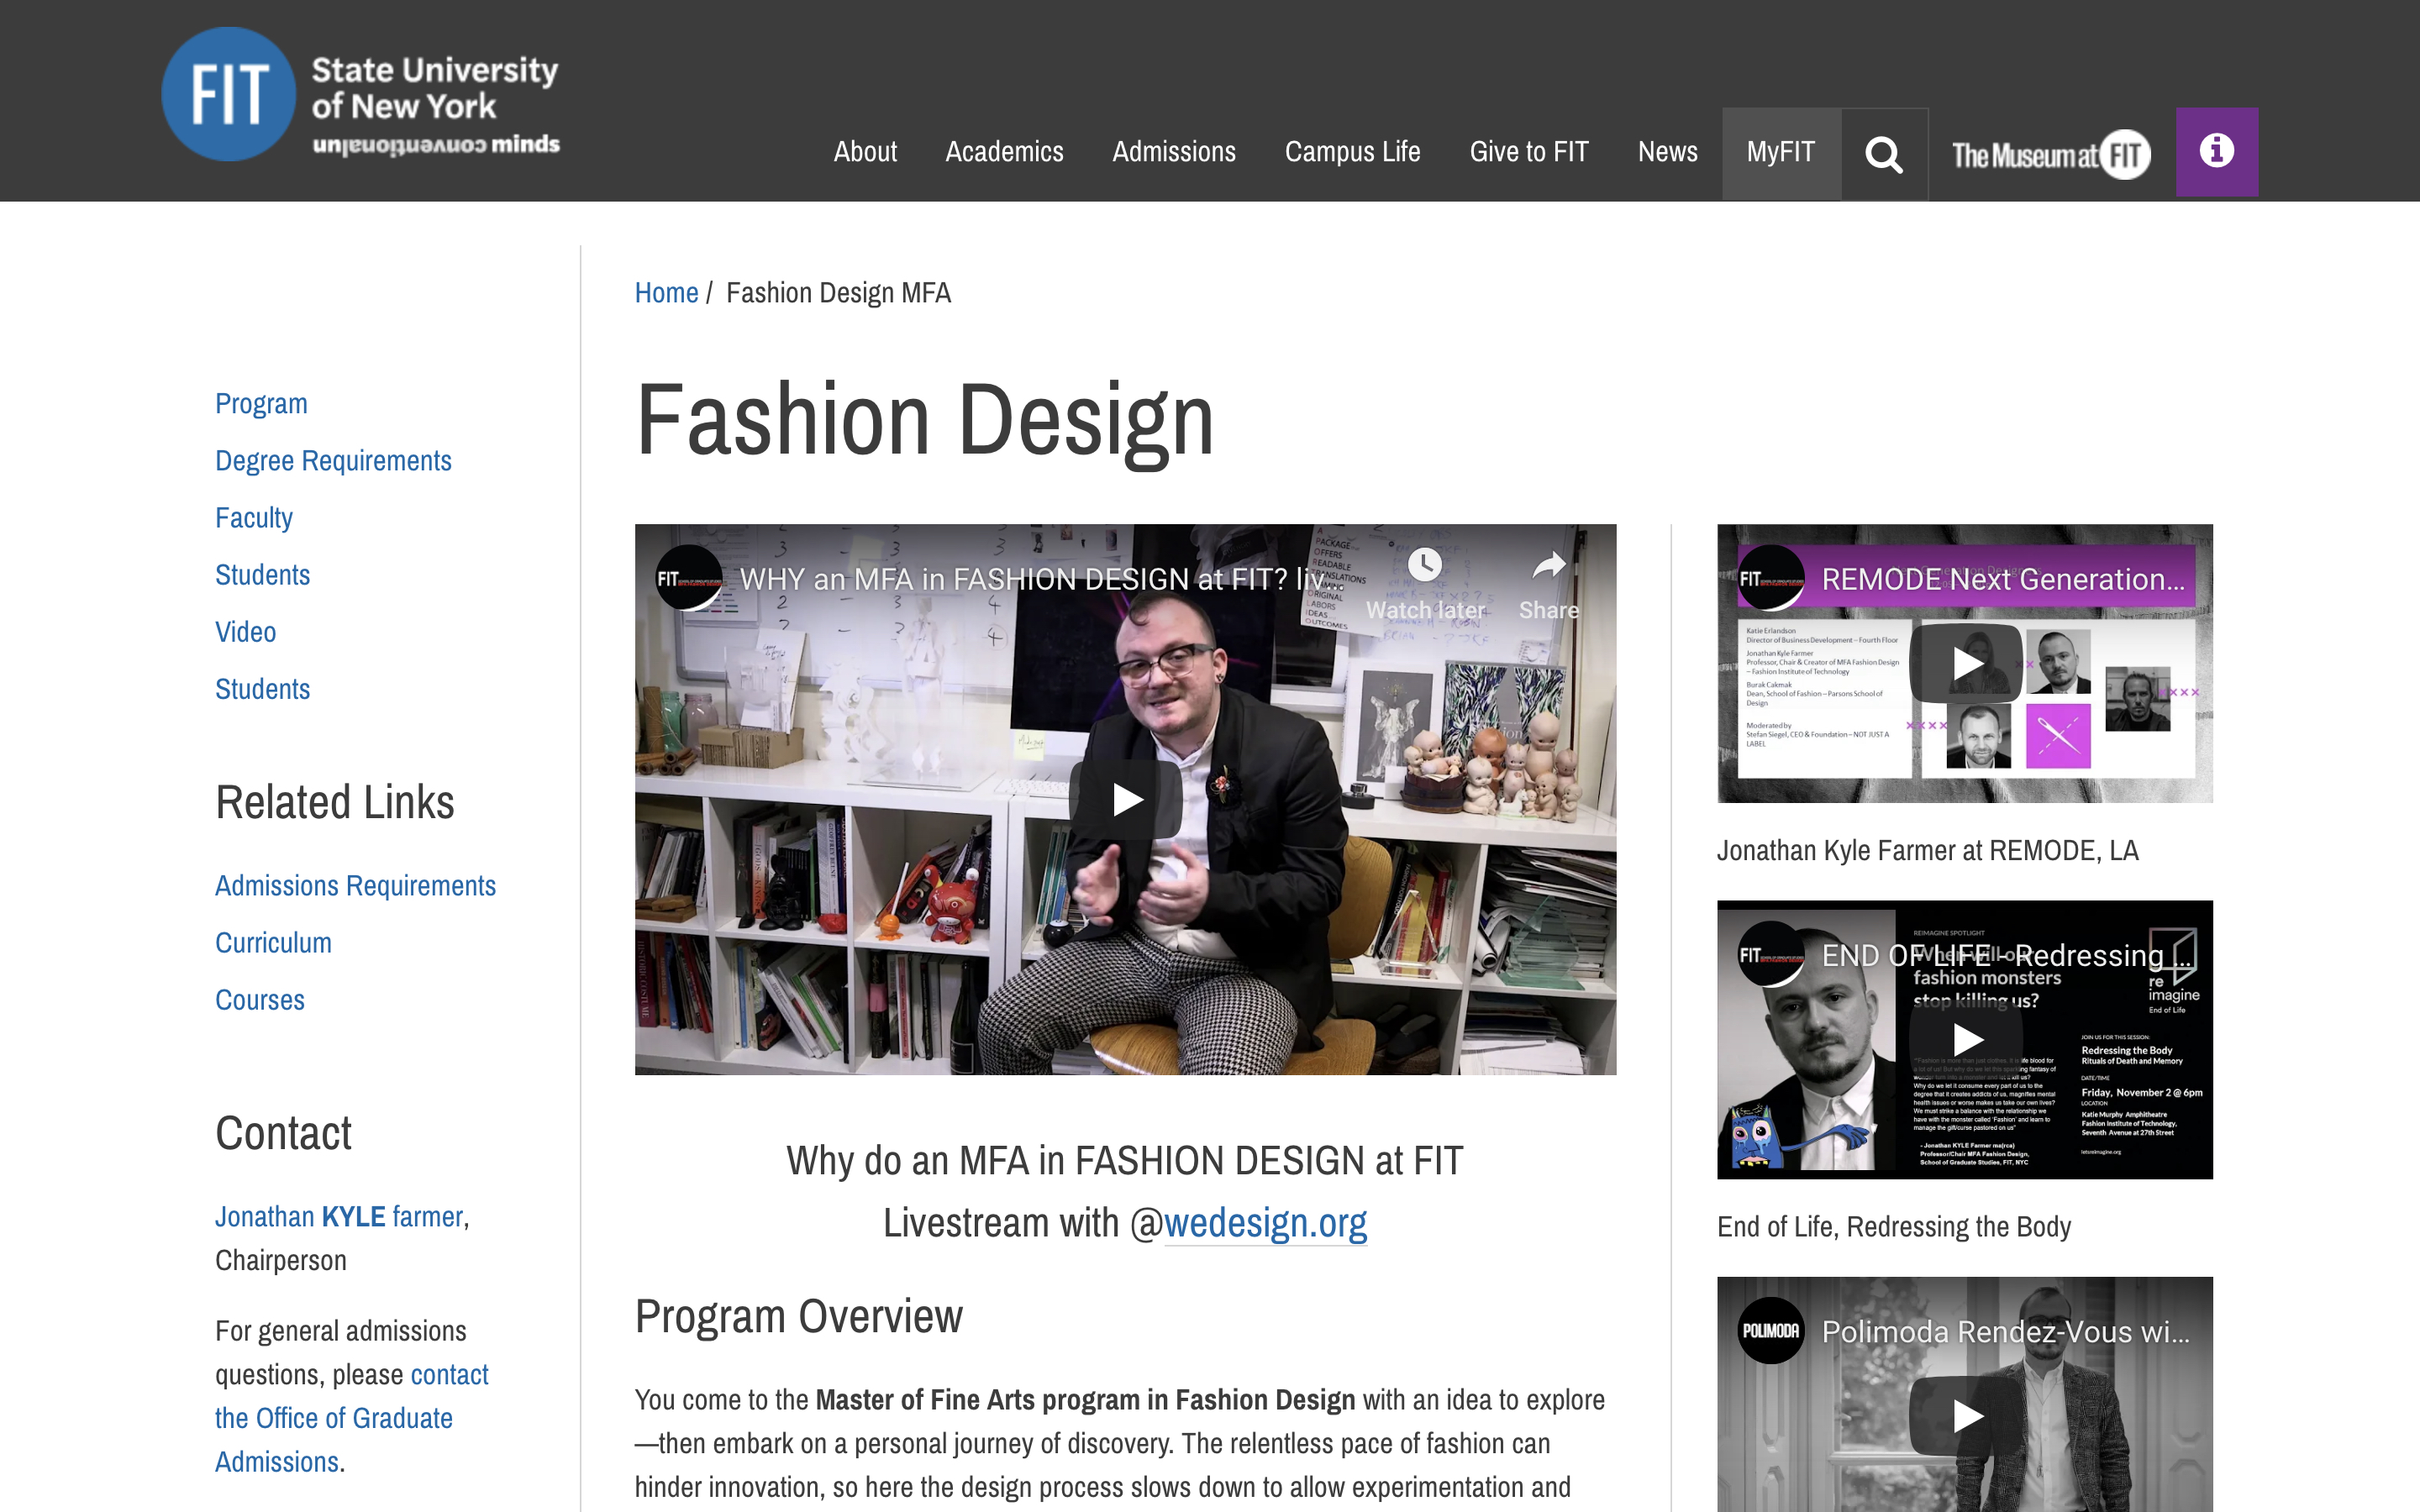Click the Museum at FIT logo
Image resolution: width=2420 pixels, height=1512 pixels.
(2051, 154)
